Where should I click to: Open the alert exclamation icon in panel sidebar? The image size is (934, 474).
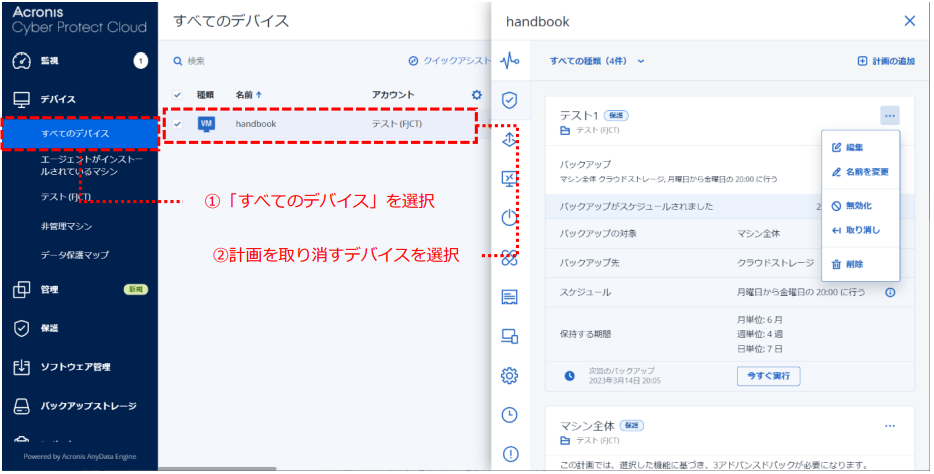click(510, 454)
